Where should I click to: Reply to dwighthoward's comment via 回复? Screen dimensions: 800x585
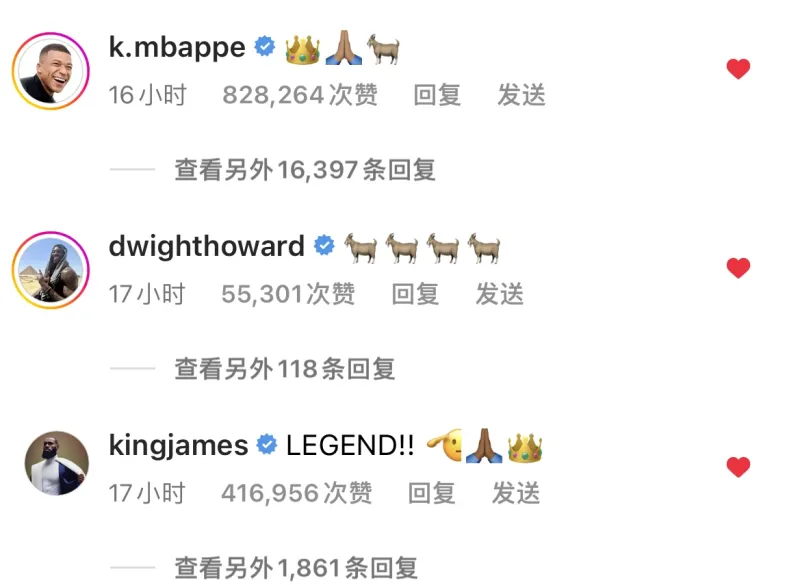click(x=415, y=294)
